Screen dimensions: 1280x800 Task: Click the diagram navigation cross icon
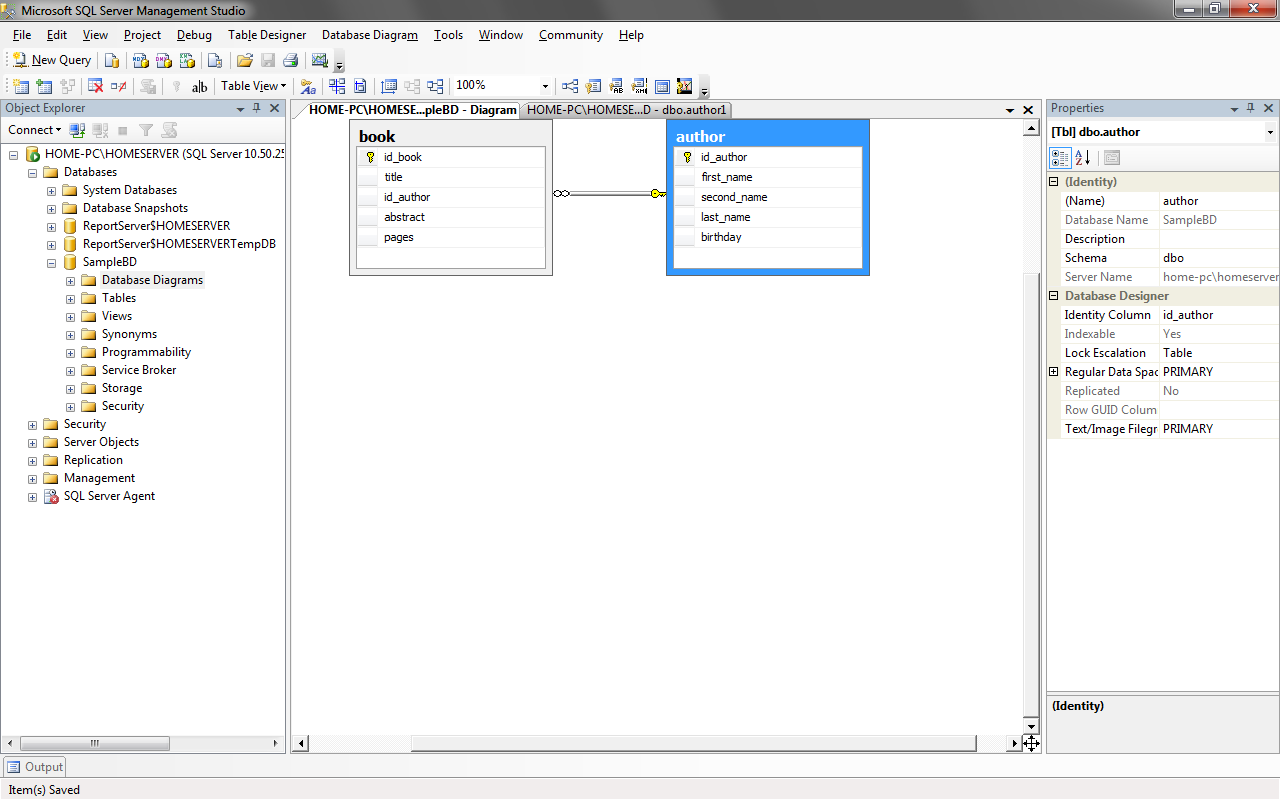pyautogui.click(x=1031, y=743)
